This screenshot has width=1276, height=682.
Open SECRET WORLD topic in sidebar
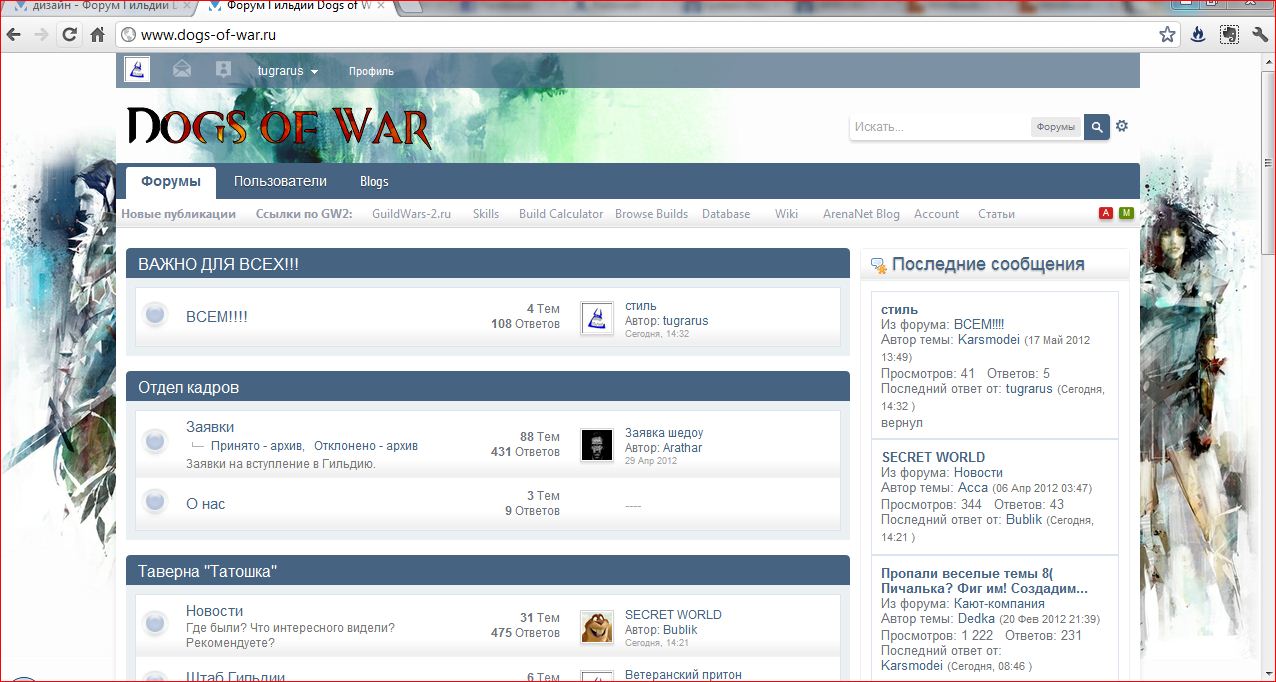pos(933,457)
